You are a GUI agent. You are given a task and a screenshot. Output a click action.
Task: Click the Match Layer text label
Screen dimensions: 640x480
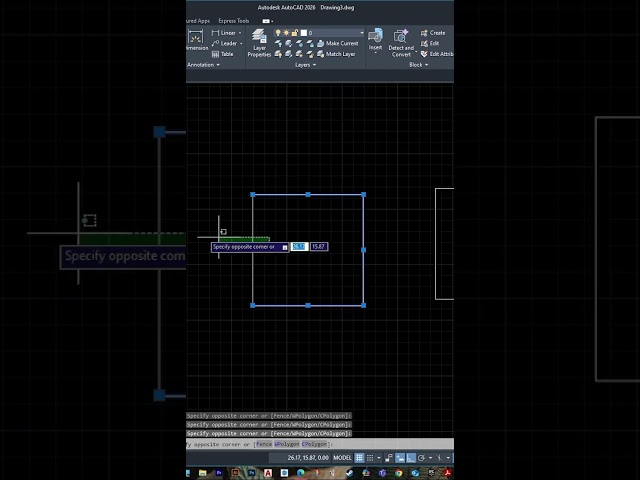[340, 54]
